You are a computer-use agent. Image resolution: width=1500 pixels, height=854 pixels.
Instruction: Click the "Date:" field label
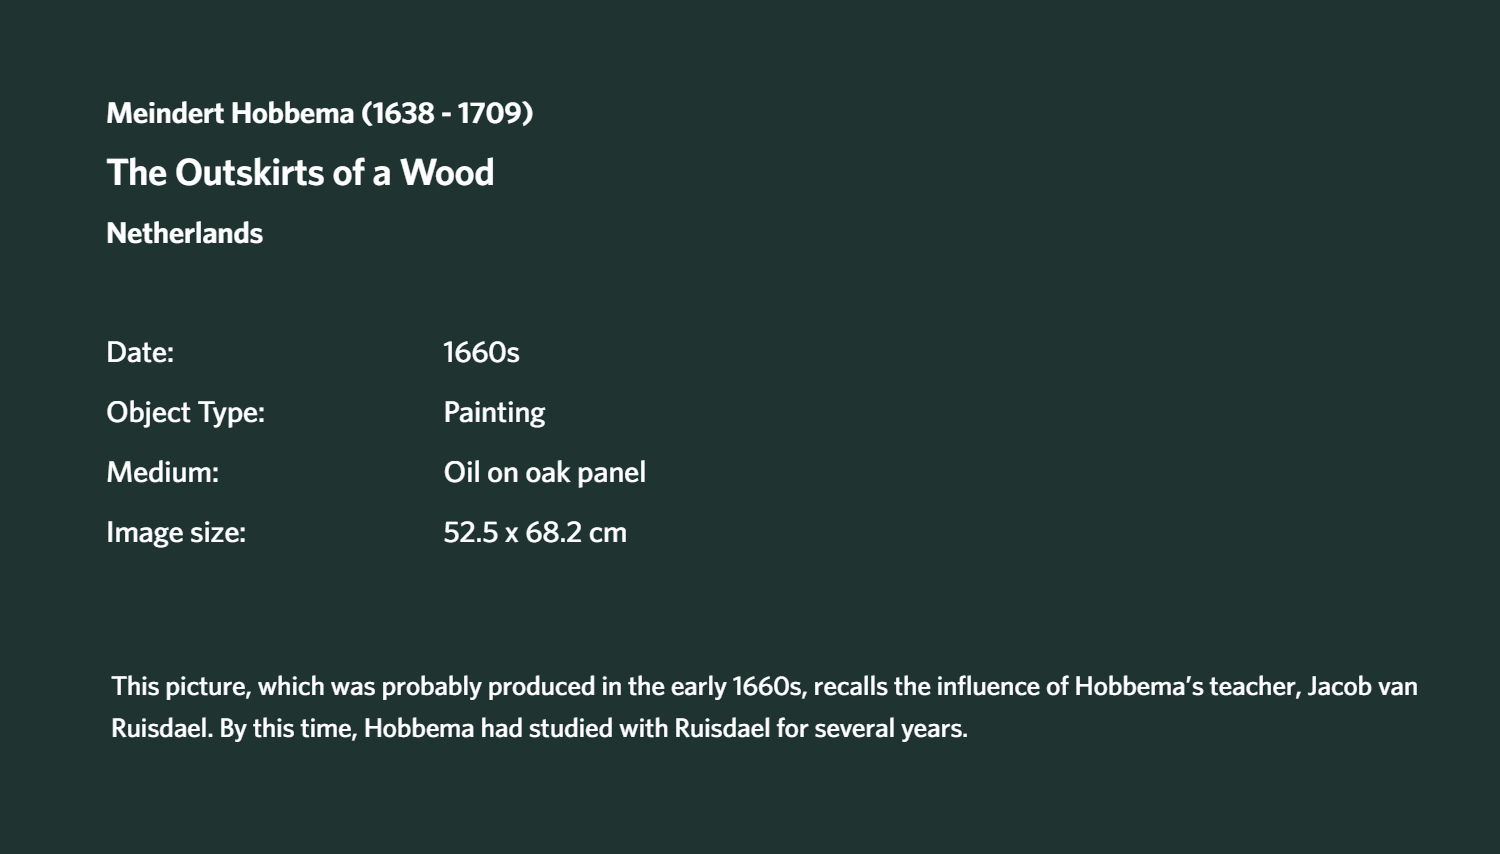(x=140, y=352)
